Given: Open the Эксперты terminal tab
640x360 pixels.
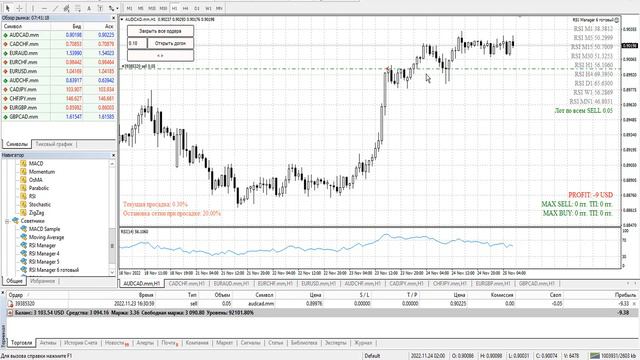Looking at the screenshot, I should [x=336, y=343].
